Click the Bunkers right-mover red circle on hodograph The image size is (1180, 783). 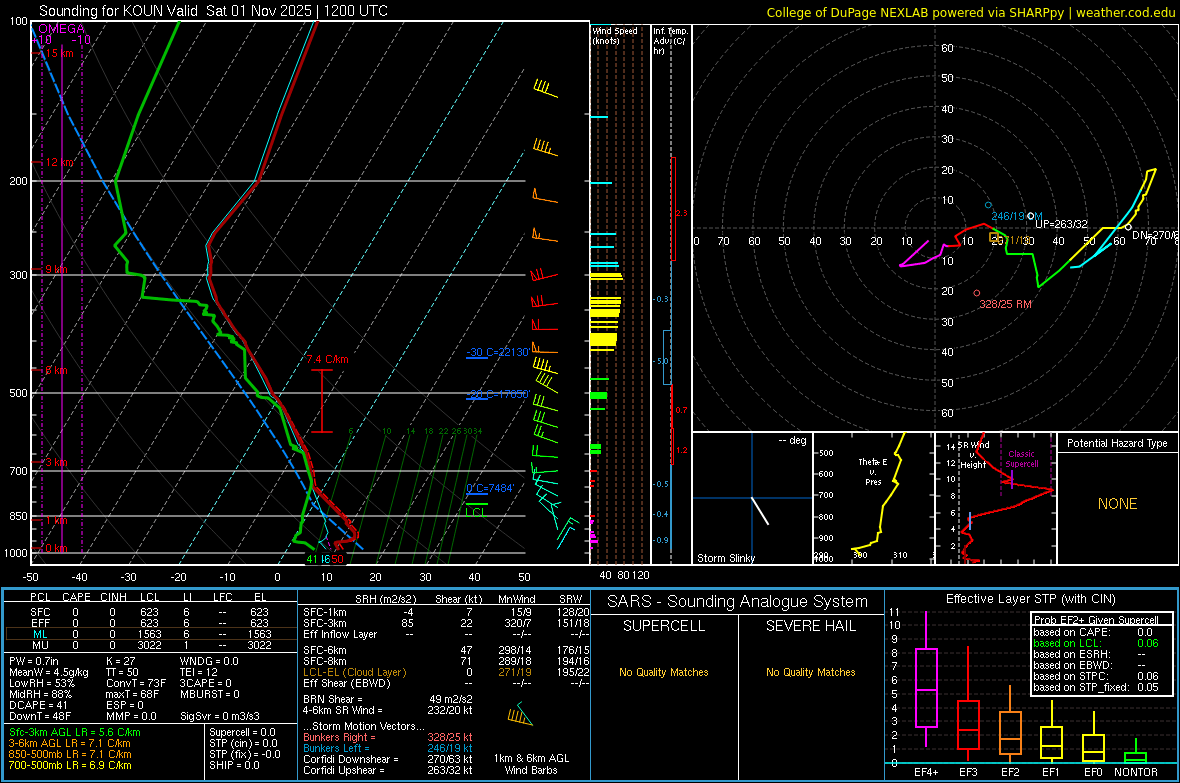(x=977, y=293)
